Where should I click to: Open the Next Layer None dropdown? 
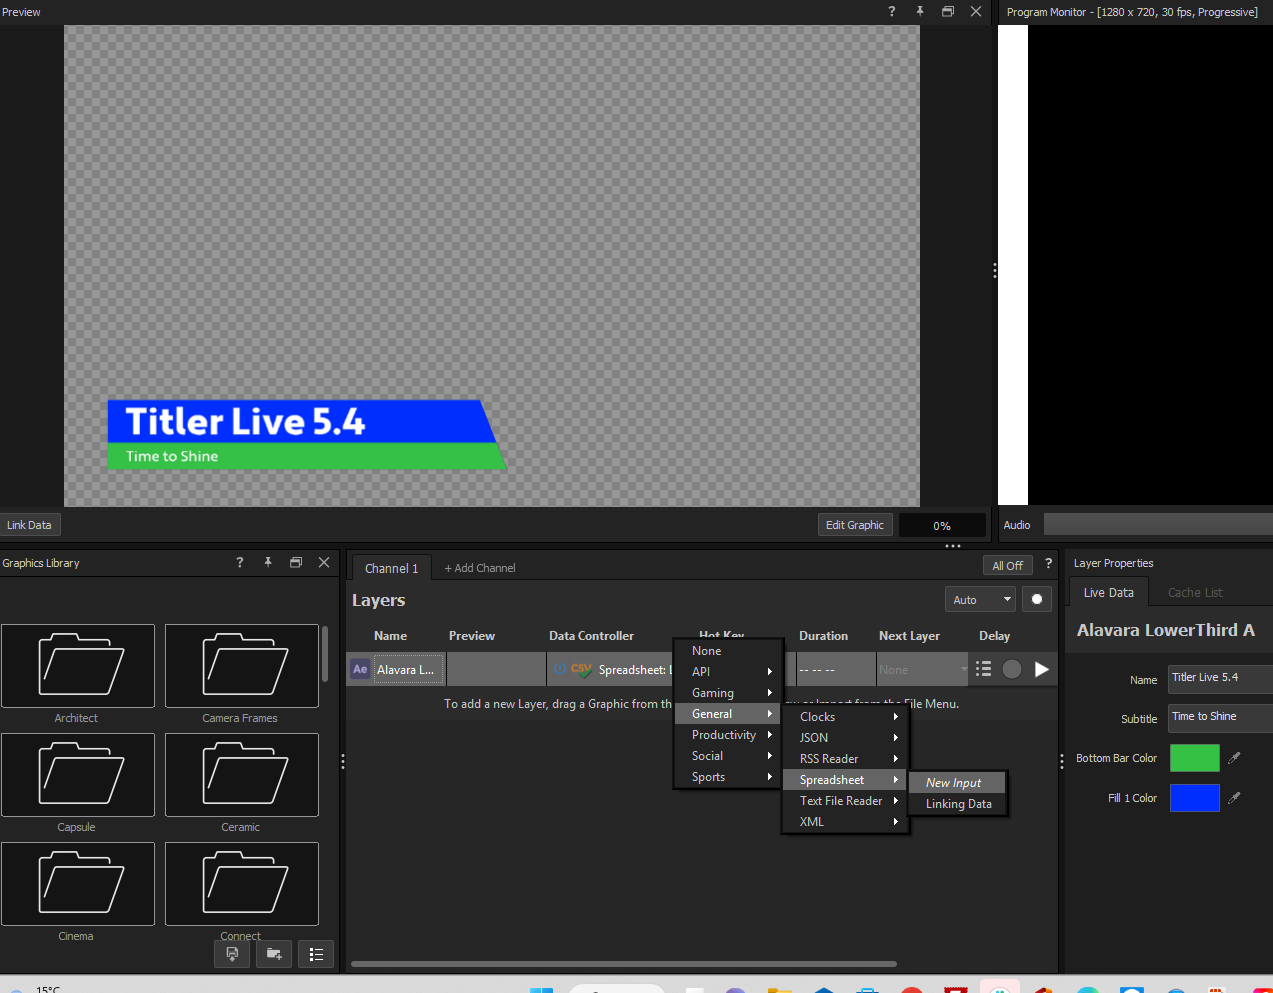922,669
